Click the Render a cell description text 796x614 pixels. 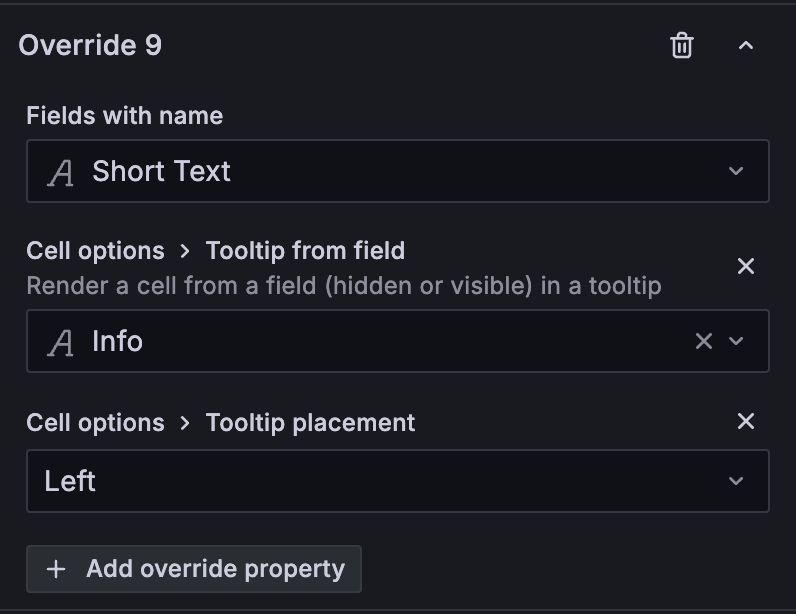click(343, 286)
